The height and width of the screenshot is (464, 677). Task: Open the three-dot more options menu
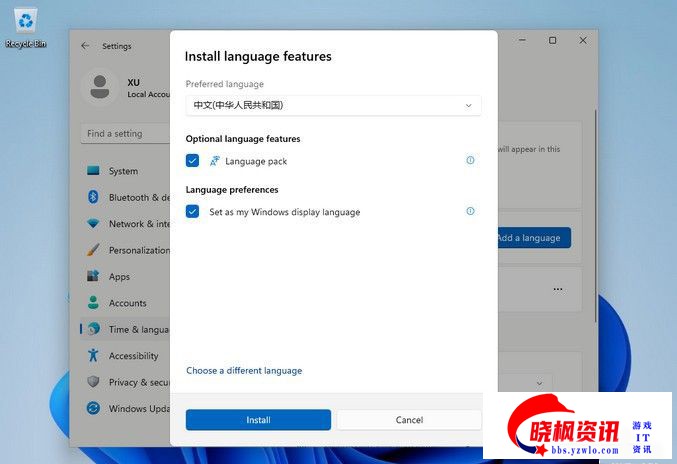click(x=558, y=289)
